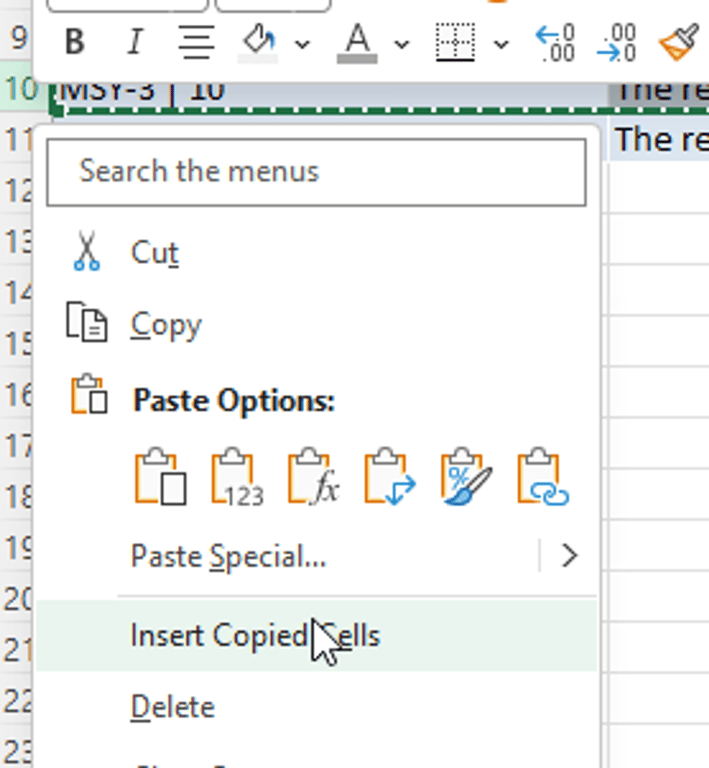Click the Increase Decimal icon
The height and width of the screenshot is (768, 709).
click(x=555, y=43)
